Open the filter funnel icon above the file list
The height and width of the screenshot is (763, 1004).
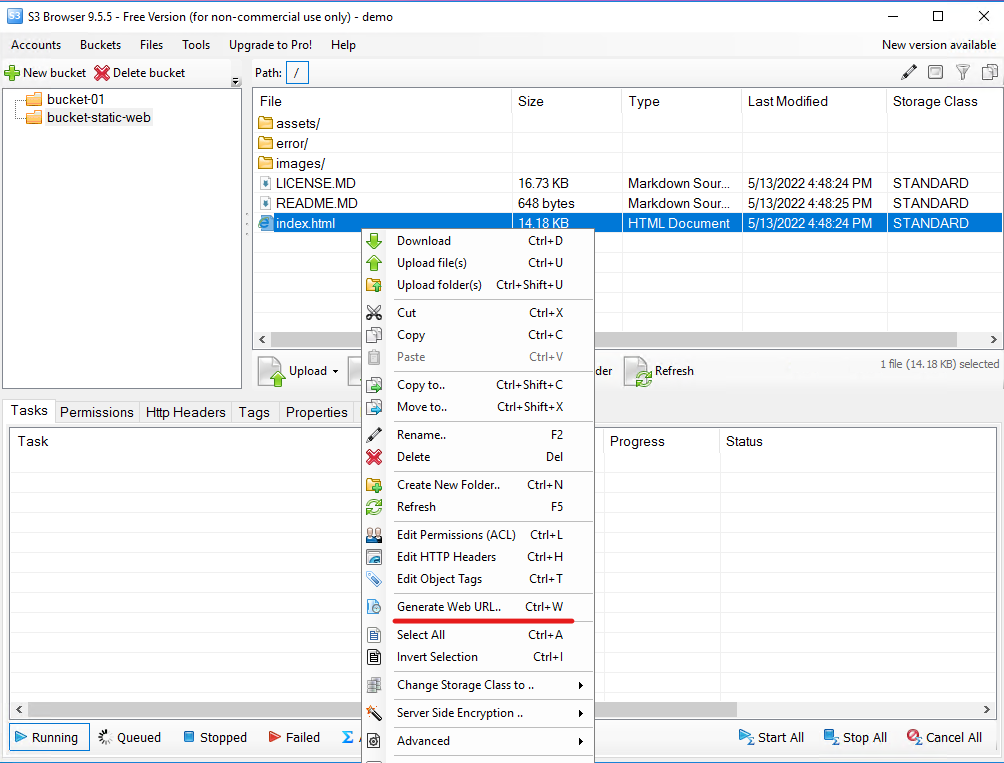(962, 72)
